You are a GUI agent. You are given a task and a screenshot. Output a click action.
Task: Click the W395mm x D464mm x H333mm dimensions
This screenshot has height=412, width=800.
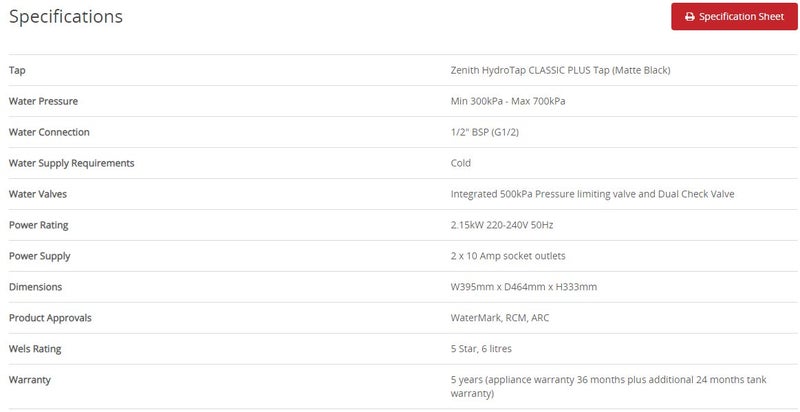[x=523, y=287]
